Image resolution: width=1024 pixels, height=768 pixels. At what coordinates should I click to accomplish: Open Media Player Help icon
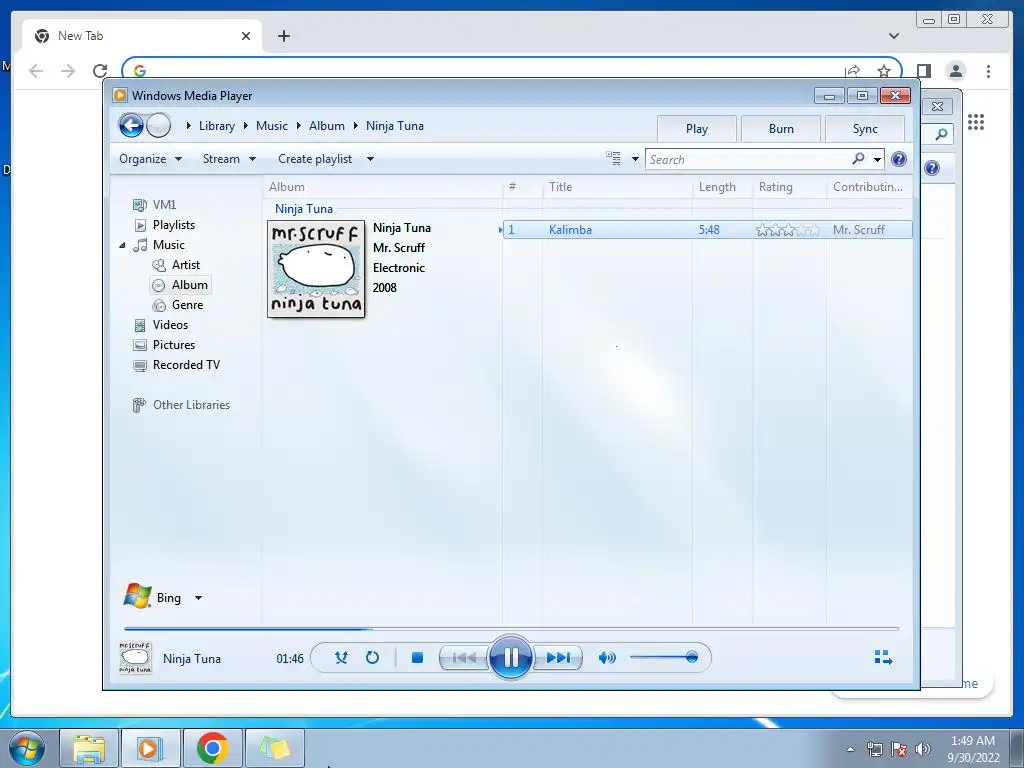click(899, 159)
